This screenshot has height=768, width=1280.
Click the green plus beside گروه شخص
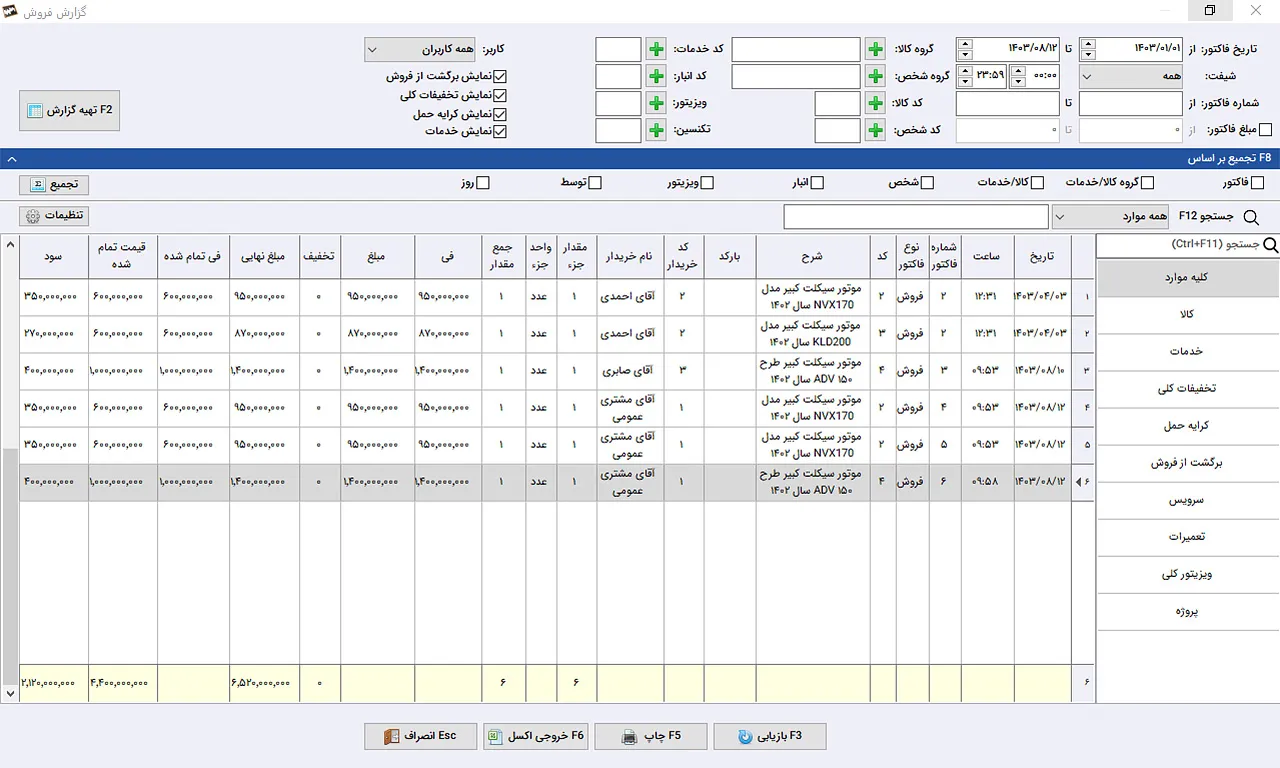[x=875, y=76]
